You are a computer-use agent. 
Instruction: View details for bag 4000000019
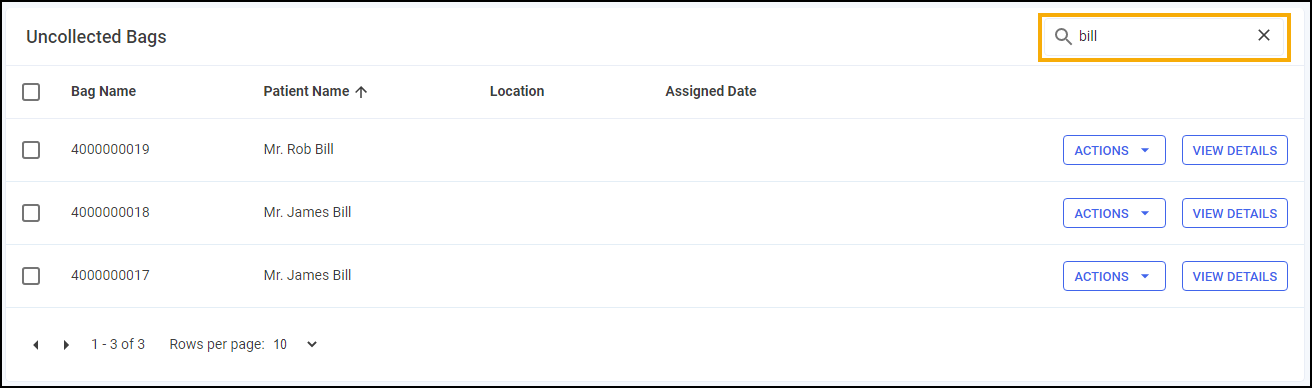1234,151
